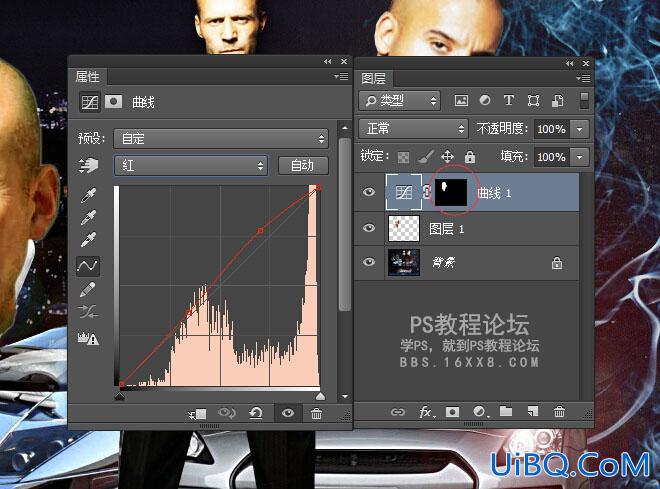Clip adjustment to layer below icon
The image size is (660, 489).
click(x=197, y=414)
